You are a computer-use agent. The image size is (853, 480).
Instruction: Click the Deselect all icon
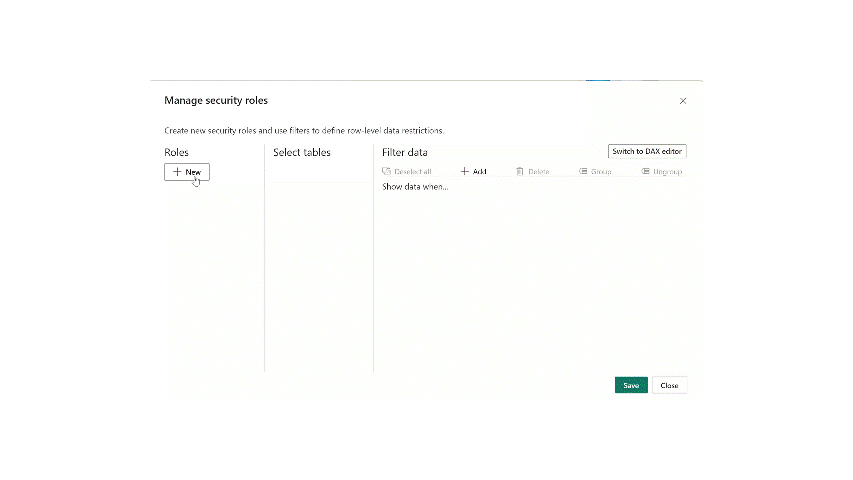click(387, 172)
